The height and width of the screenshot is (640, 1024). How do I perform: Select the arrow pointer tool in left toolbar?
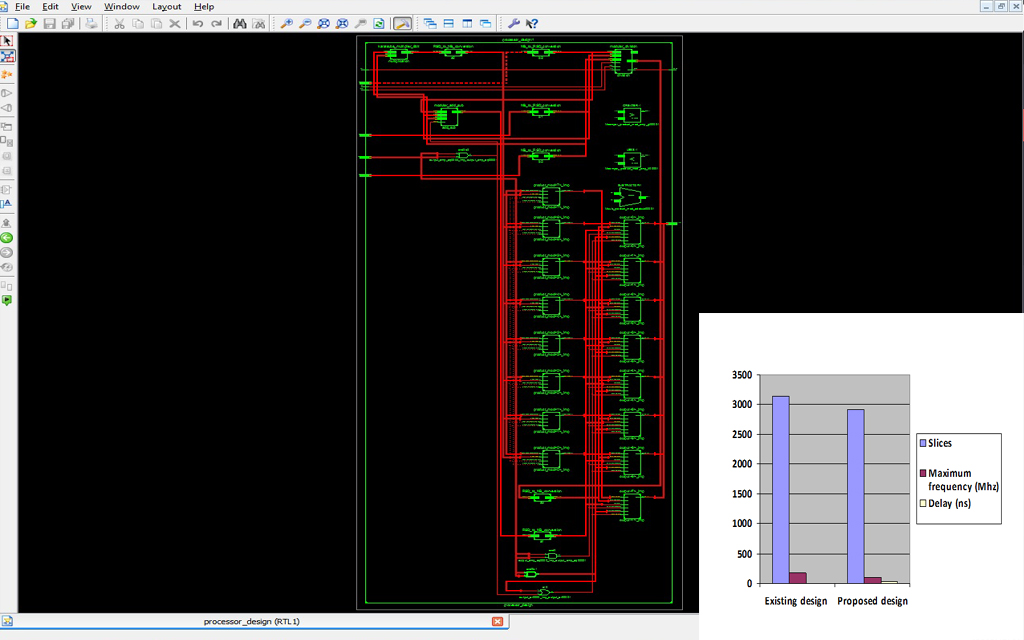point(7,41)
